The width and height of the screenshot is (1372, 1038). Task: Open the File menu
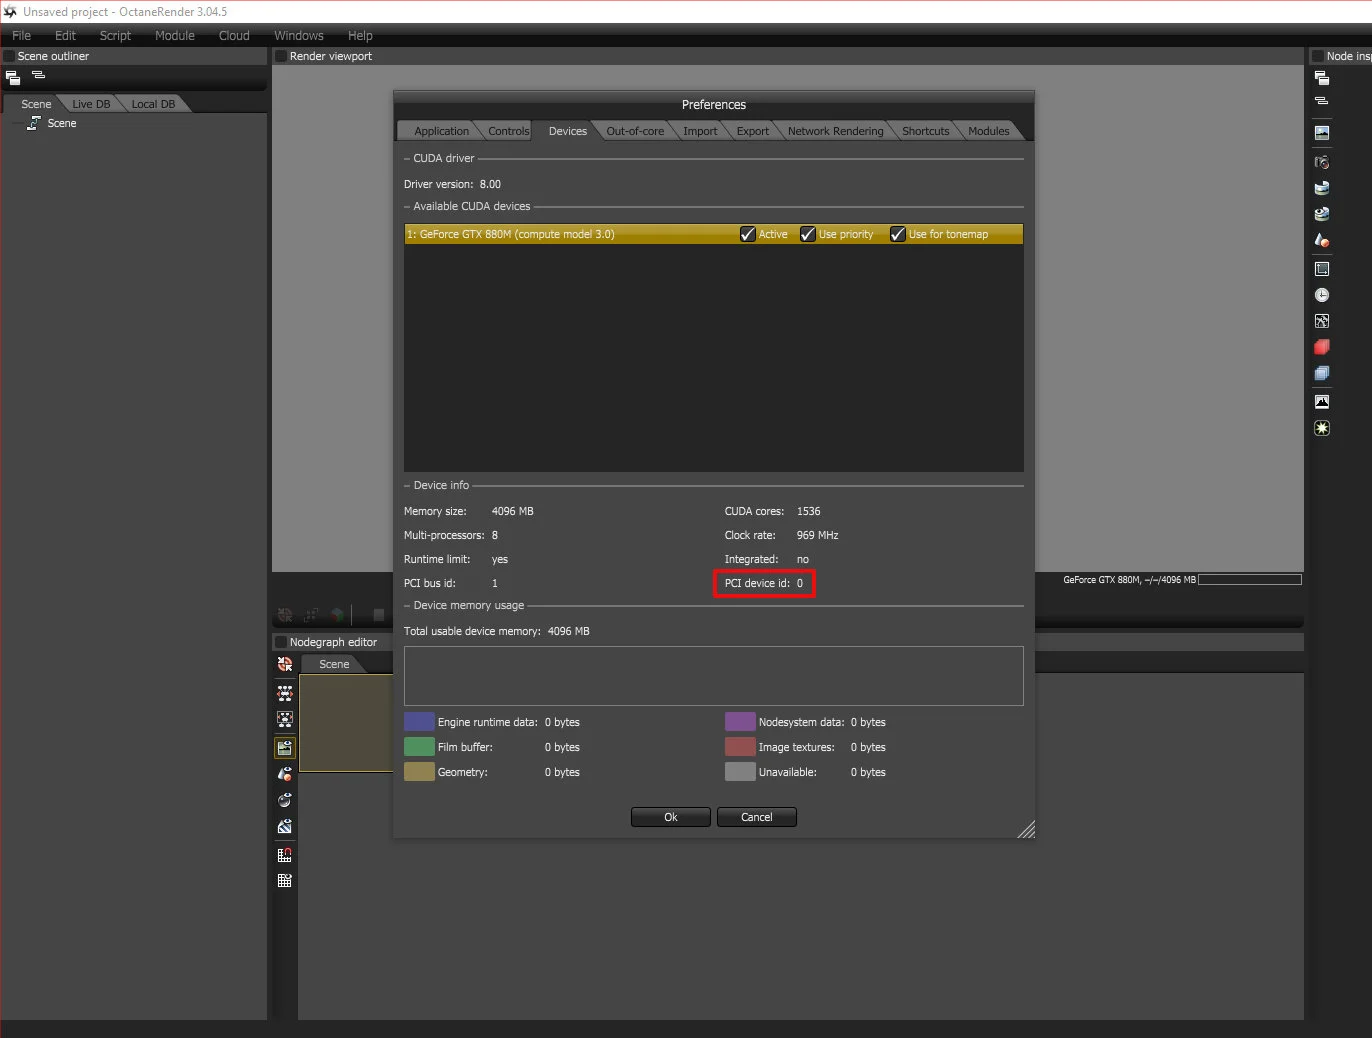pyautogui.click(x=21, y=35)
